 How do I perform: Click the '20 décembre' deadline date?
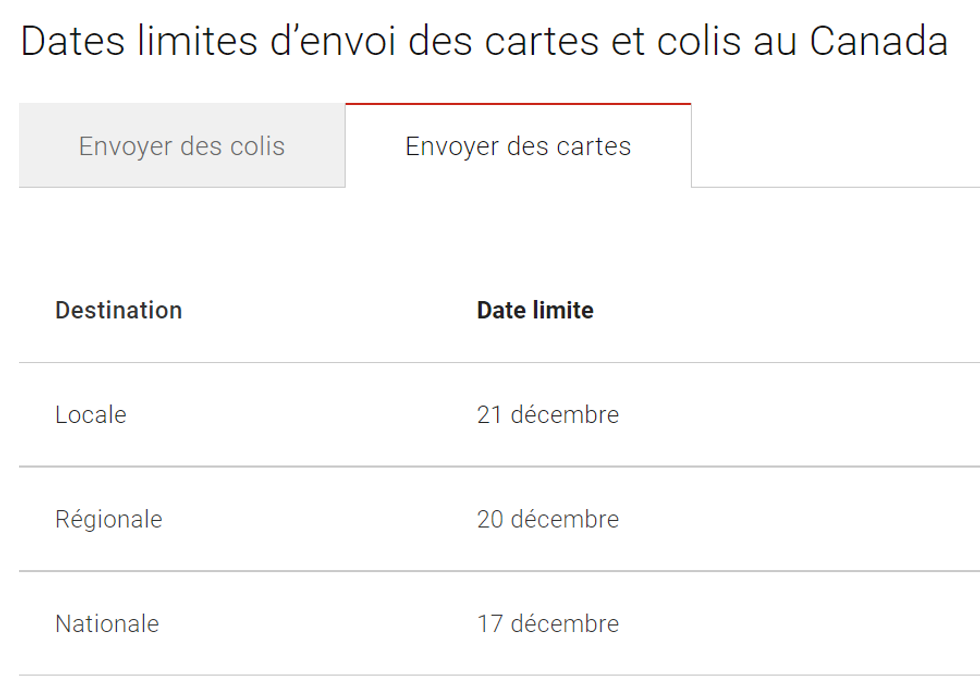tap(547, 519)
